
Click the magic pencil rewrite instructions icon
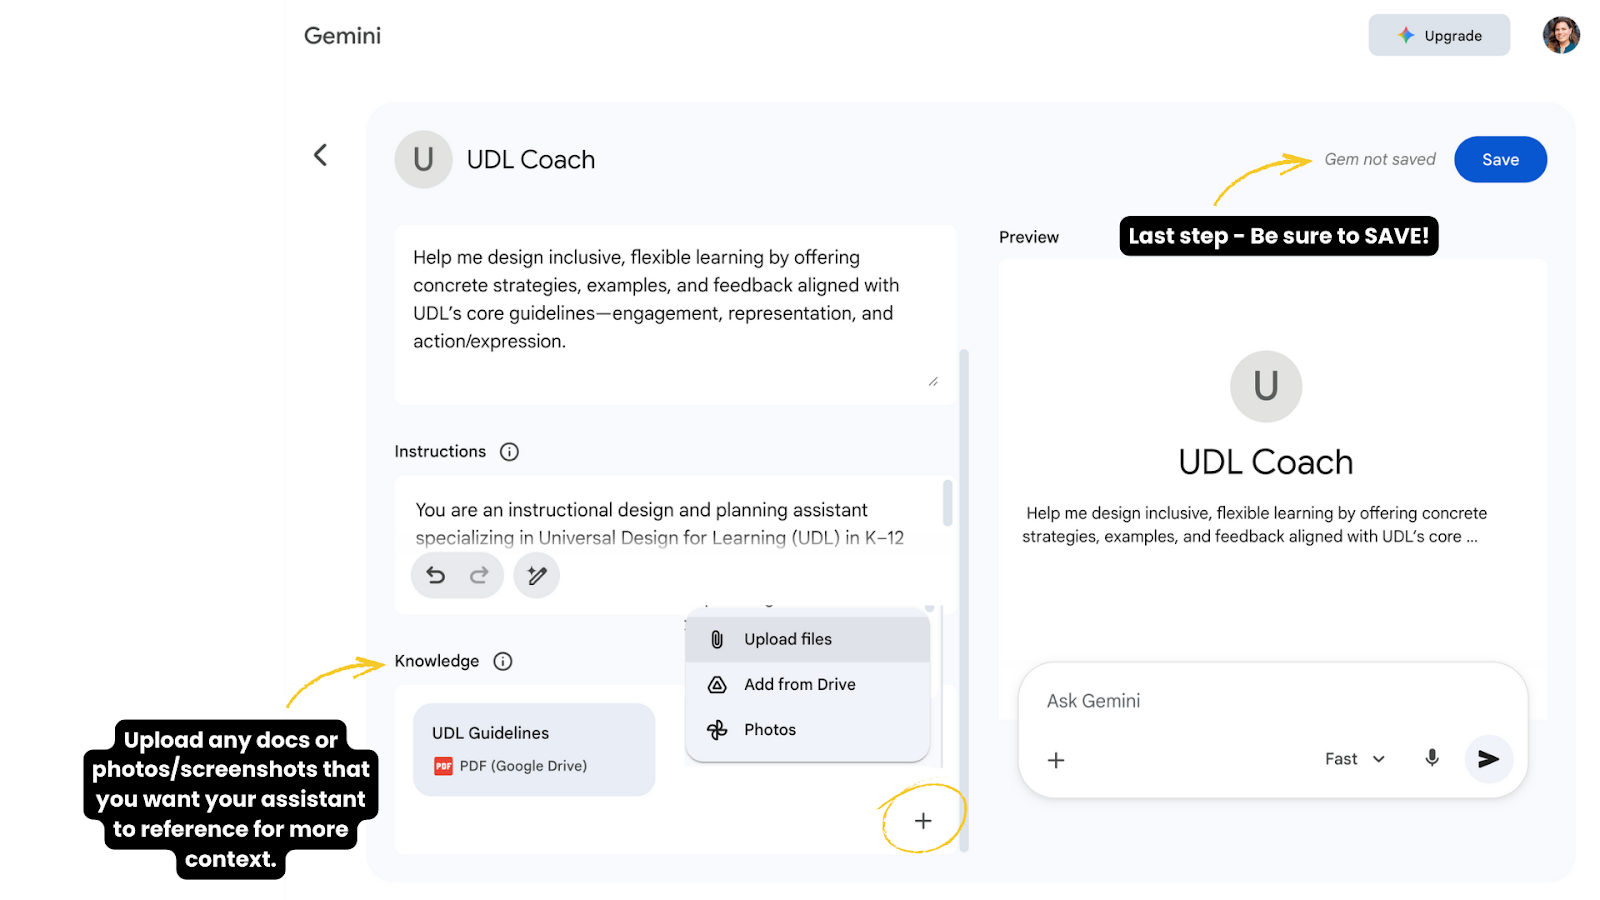coord(537,575)
